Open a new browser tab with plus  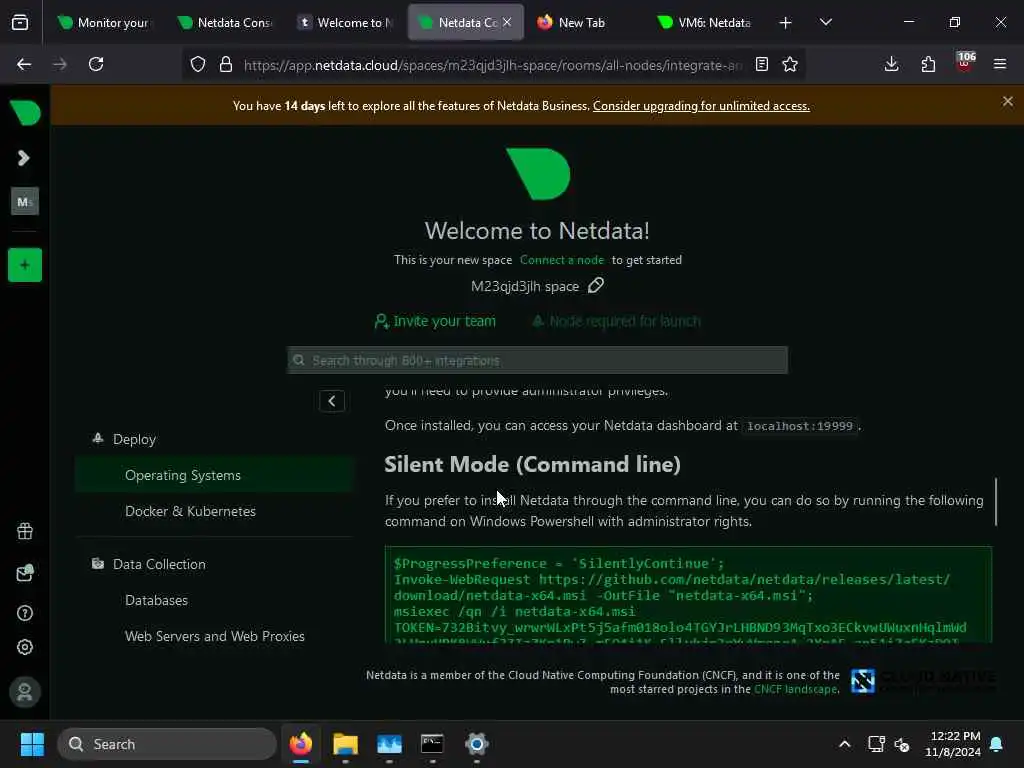pyautogui.click(x=786, y=23)
